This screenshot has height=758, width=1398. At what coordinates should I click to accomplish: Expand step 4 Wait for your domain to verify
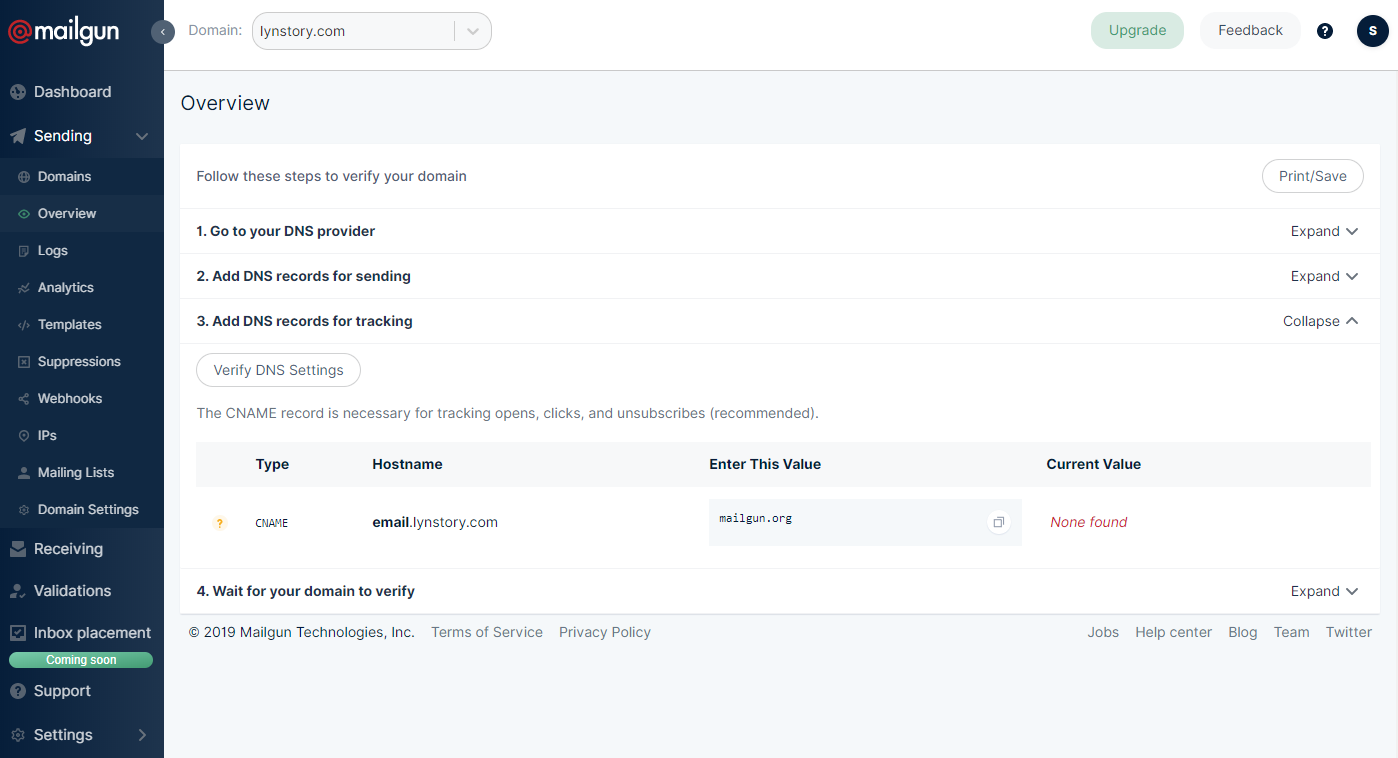tap(1325, 591)
